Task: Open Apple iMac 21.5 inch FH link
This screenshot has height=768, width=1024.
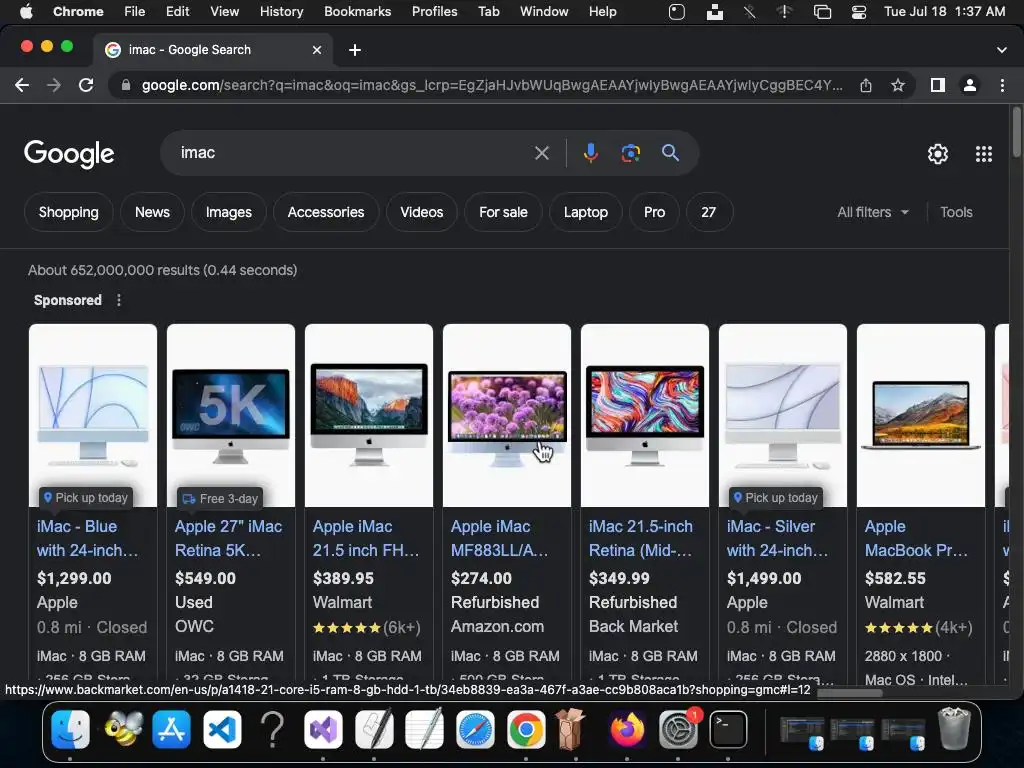Action: (366, 538)
